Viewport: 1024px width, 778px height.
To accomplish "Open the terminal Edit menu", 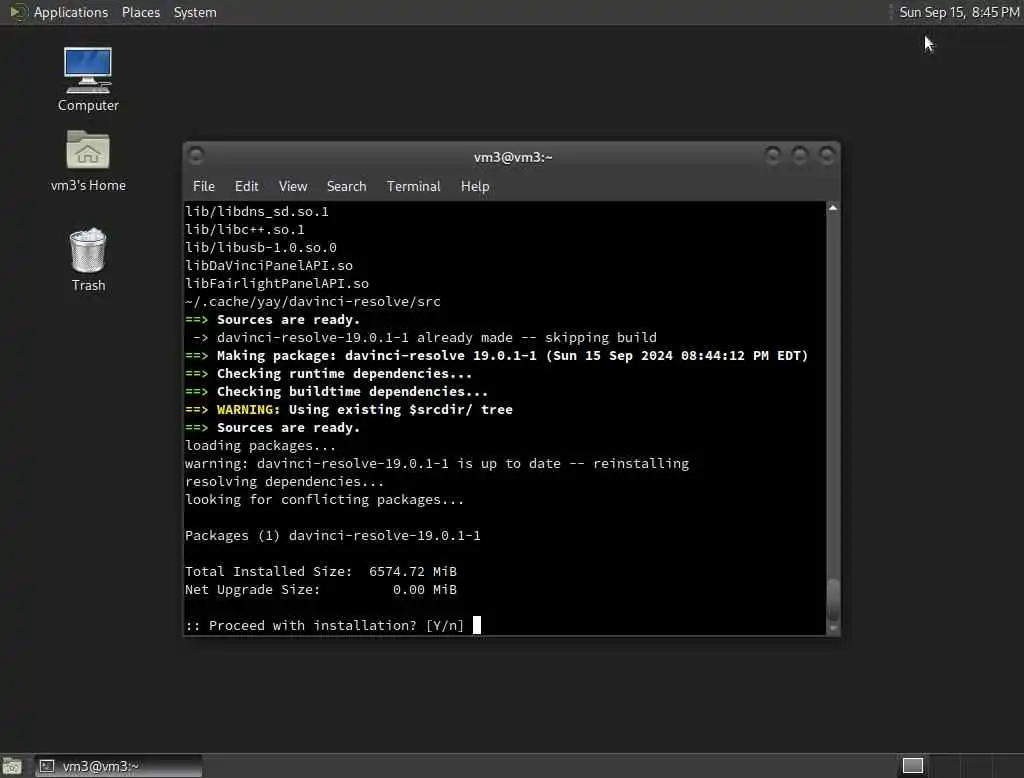I will pos(246,186).
